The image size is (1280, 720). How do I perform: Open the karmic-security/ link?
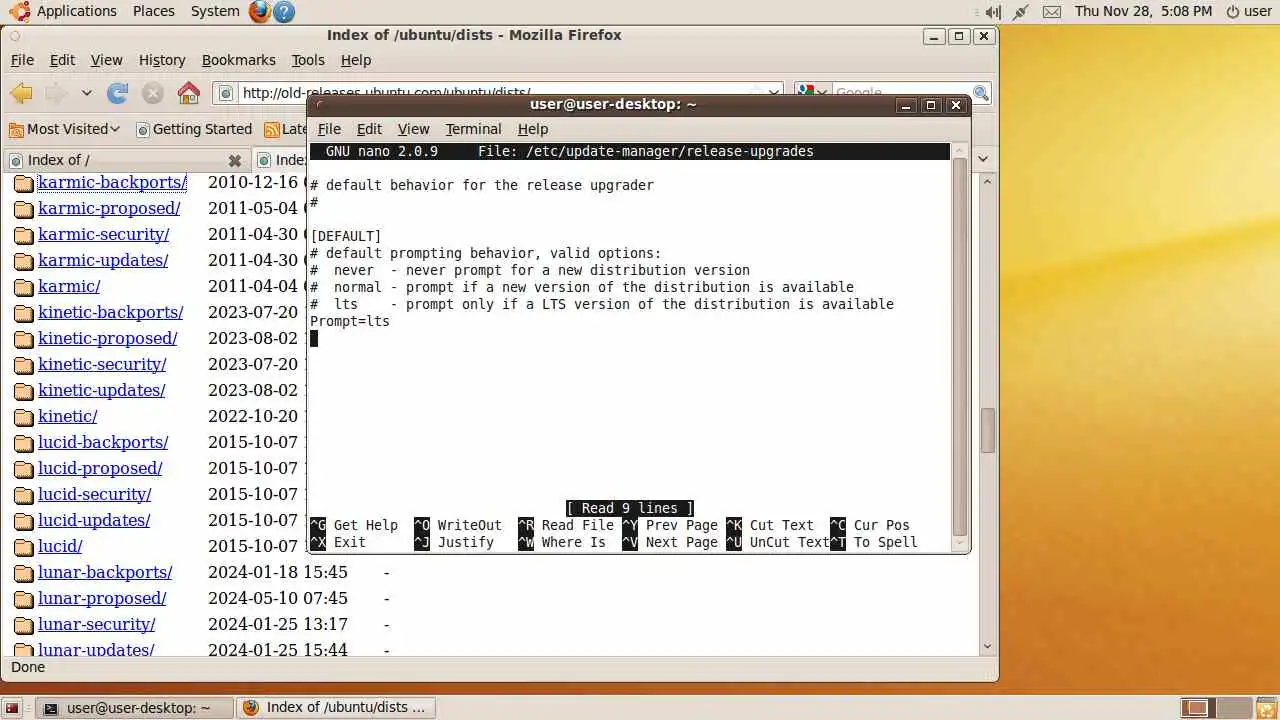click(x=104, y=235)
